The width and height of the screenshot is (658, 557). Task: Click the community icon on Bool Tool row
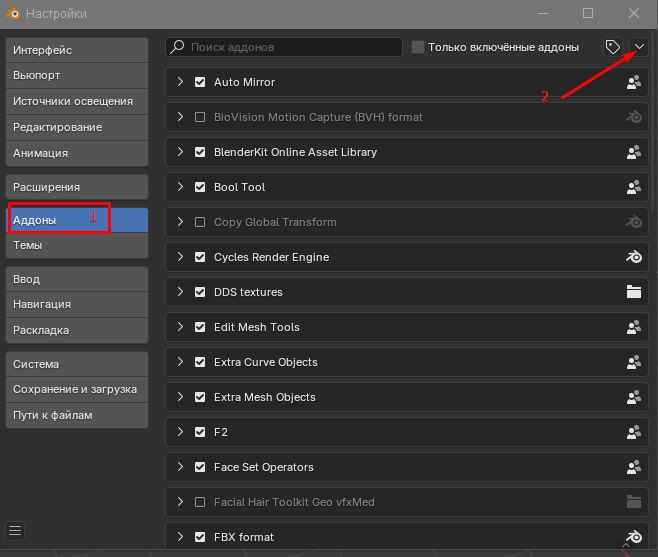click(634, 187)
